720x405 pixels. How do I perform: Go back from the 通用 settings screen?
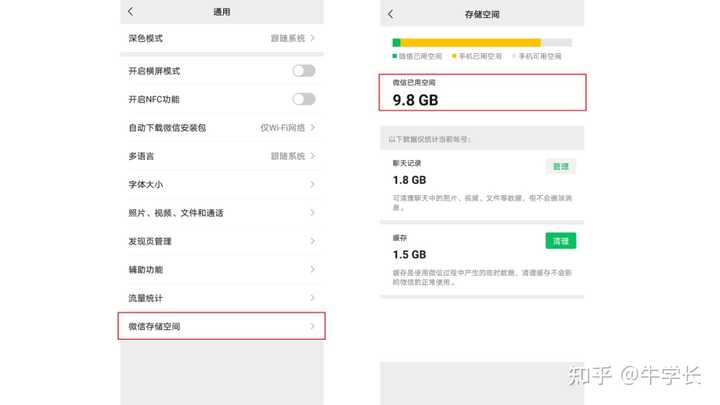[130, 11]
